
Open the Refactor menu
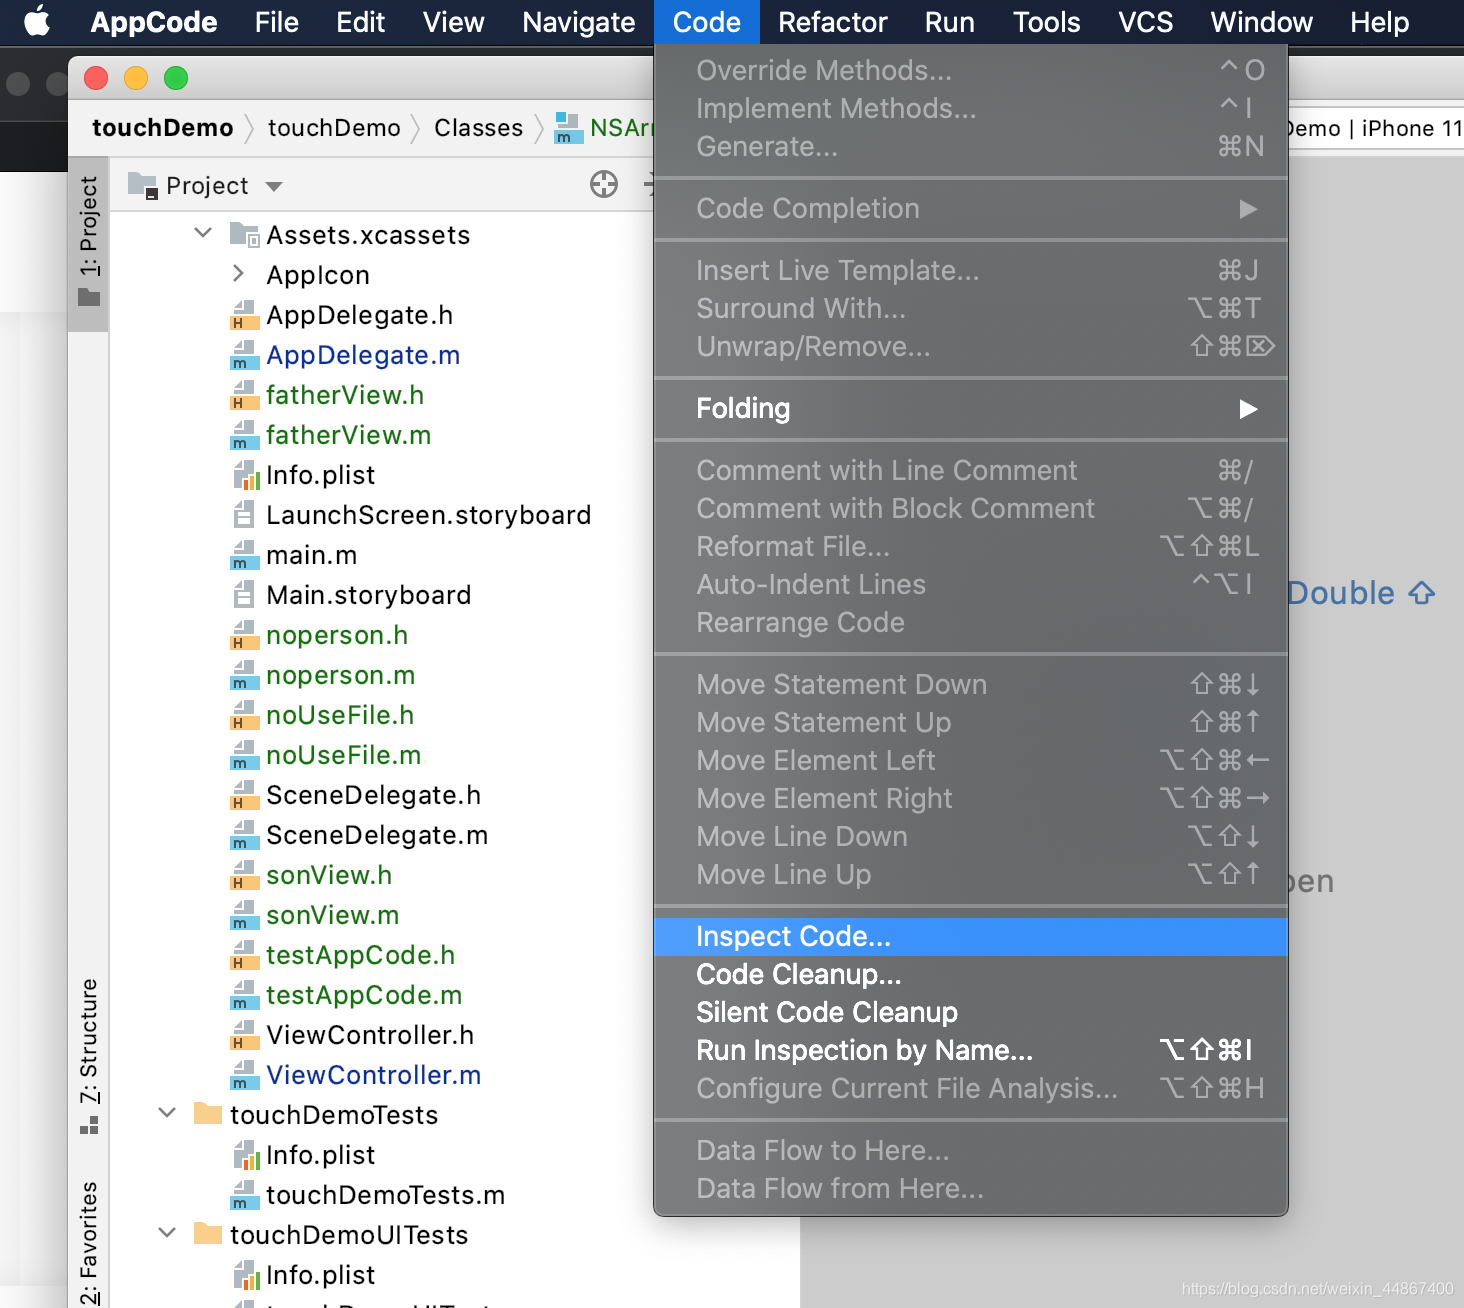(832, 22)
